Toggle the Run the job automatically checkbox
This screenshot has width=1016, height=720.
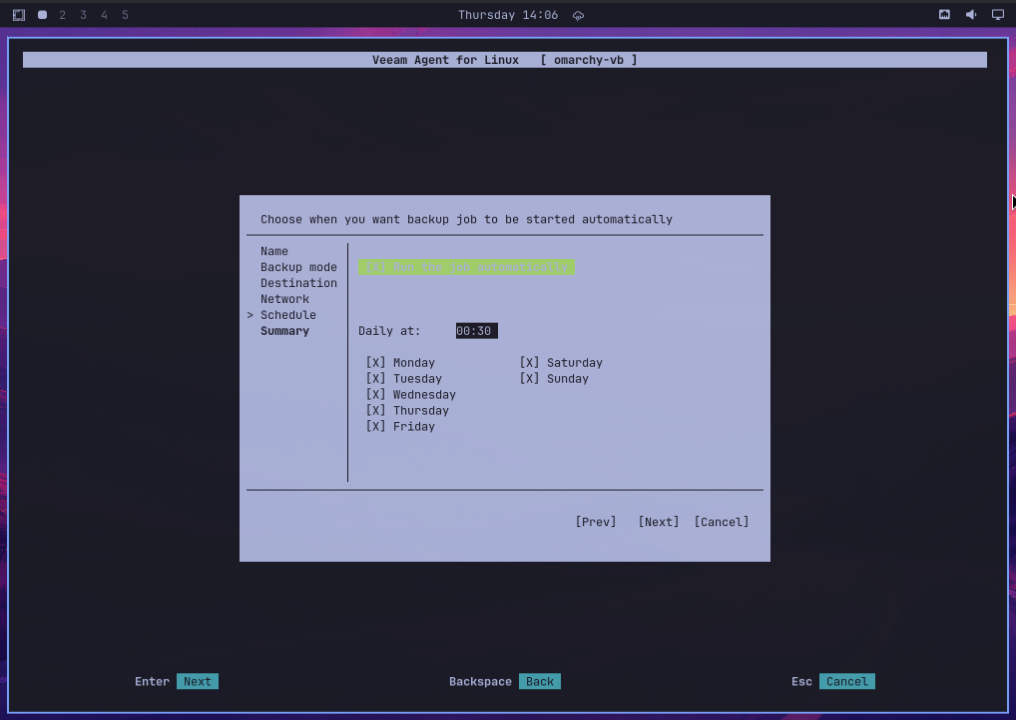click(x=466, y=267)
